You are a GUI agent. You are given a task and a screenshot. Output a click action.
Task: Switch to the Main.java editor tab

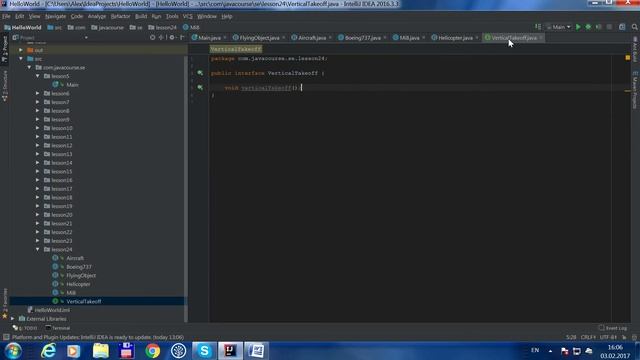click(x=209, y=38)
